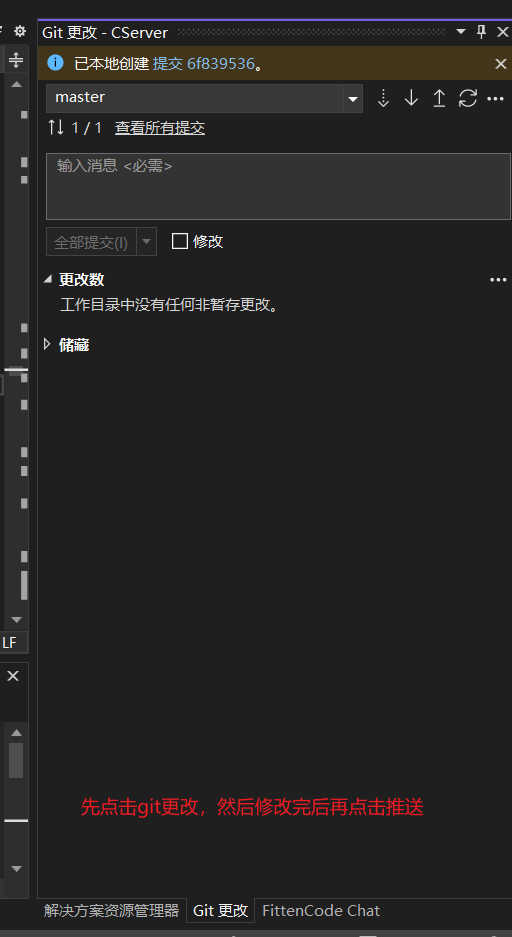
Task: Click the pin icon of Git 更改 panel
Action: (482, 32)
